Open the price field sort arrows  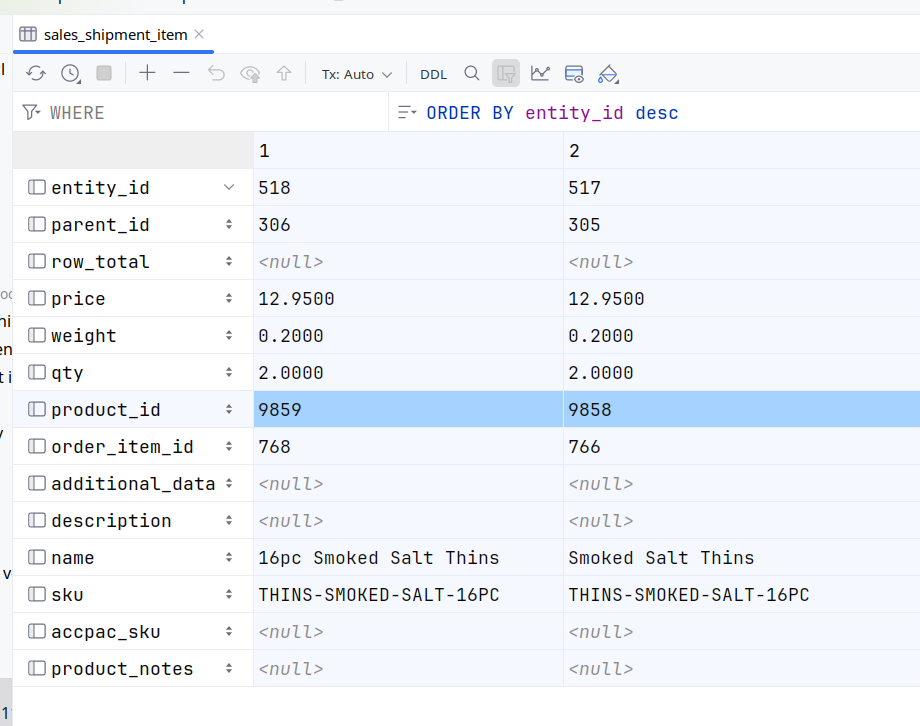(229, 299)
